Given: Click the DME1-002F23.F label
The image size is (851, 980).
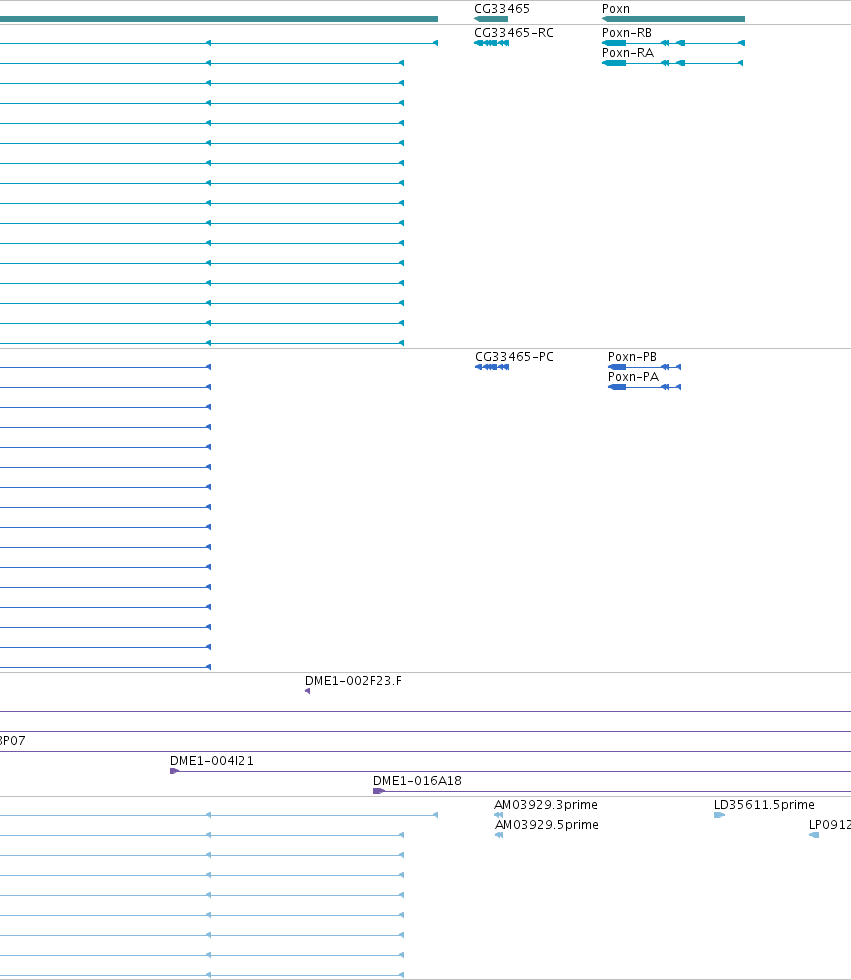Looking at the screenshot, I should coord(353,681).
